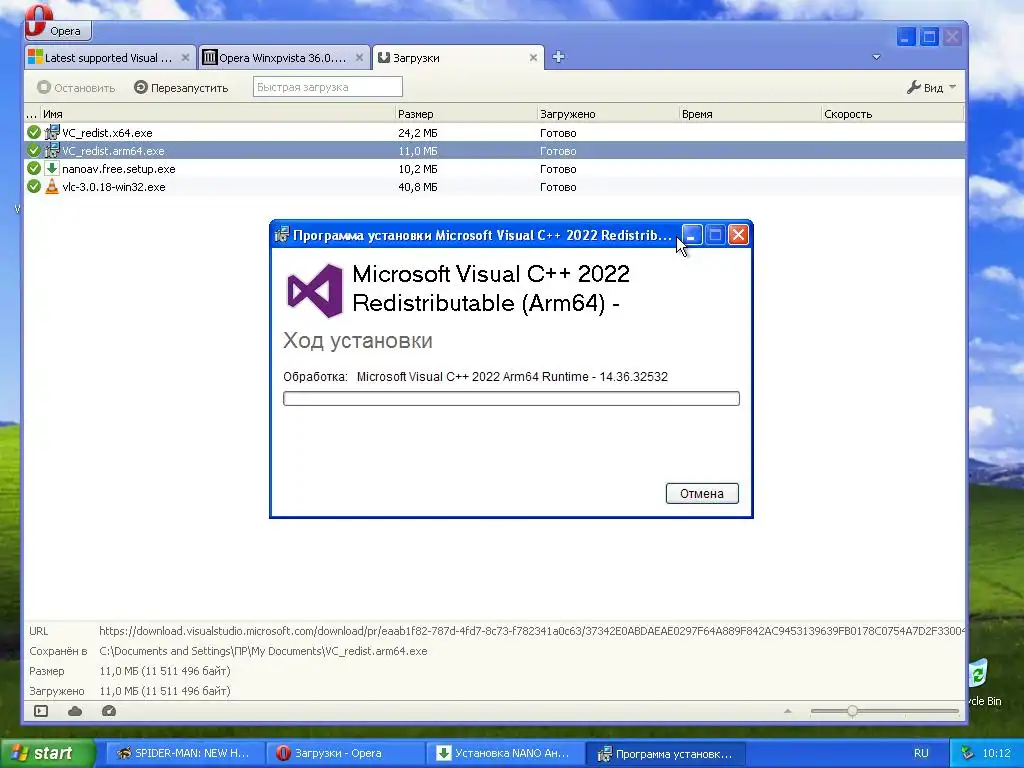Select VC_redist.x64.exe download row
This screenshot has height=768, width=1024.
click(x=494, y=133)
